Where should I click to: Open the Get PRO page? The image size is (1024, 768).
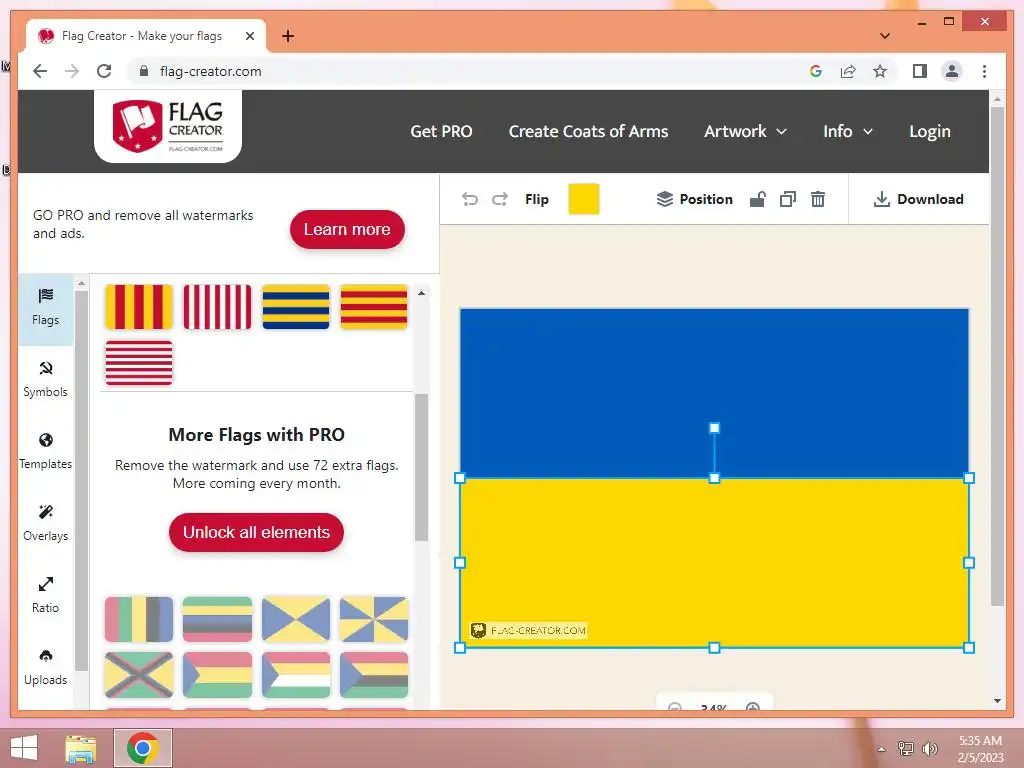coord(441,131)
